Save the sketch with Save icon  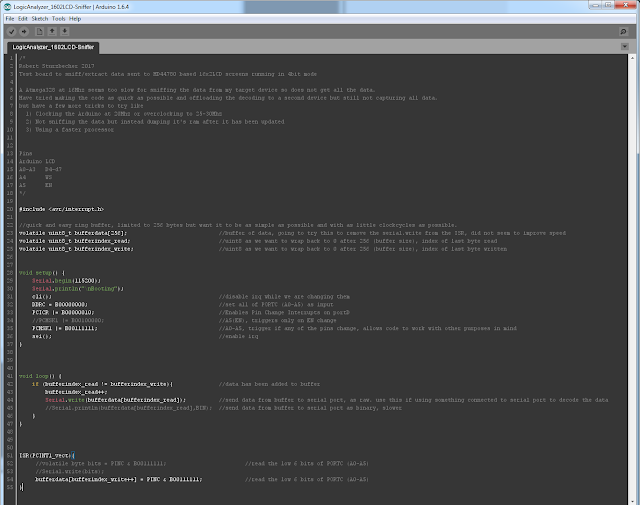[x=64, y=31]
